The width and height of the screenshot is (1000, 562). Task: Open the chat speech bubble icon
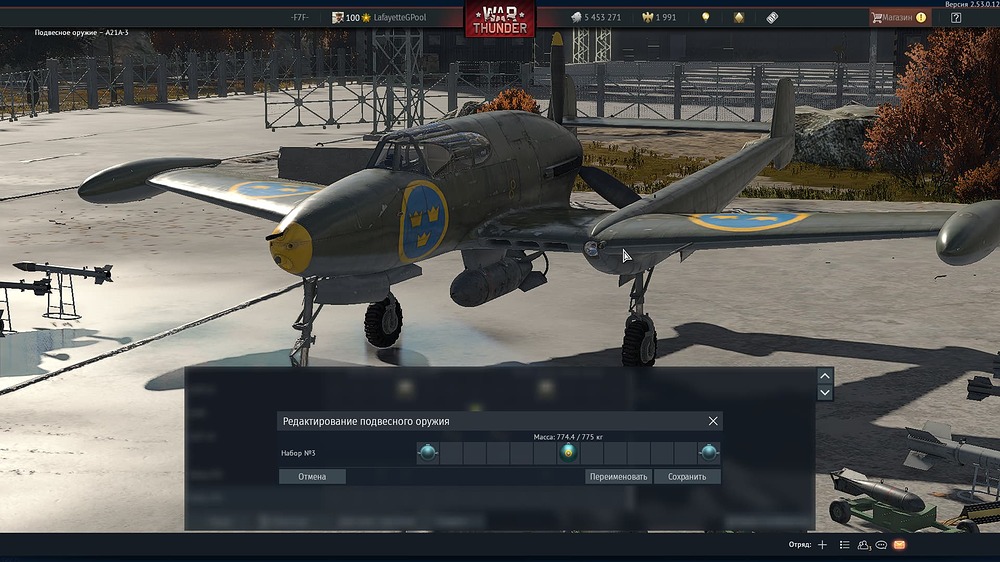881,545
